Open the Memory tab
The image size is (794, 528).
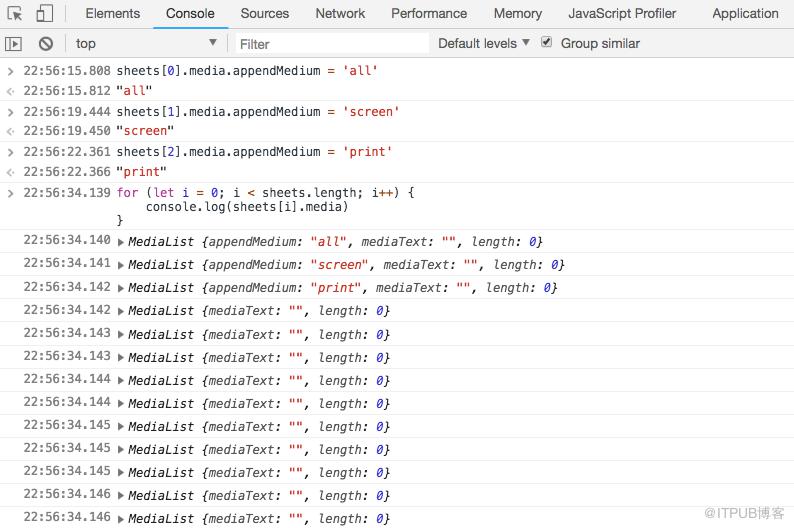pos(518,13)
